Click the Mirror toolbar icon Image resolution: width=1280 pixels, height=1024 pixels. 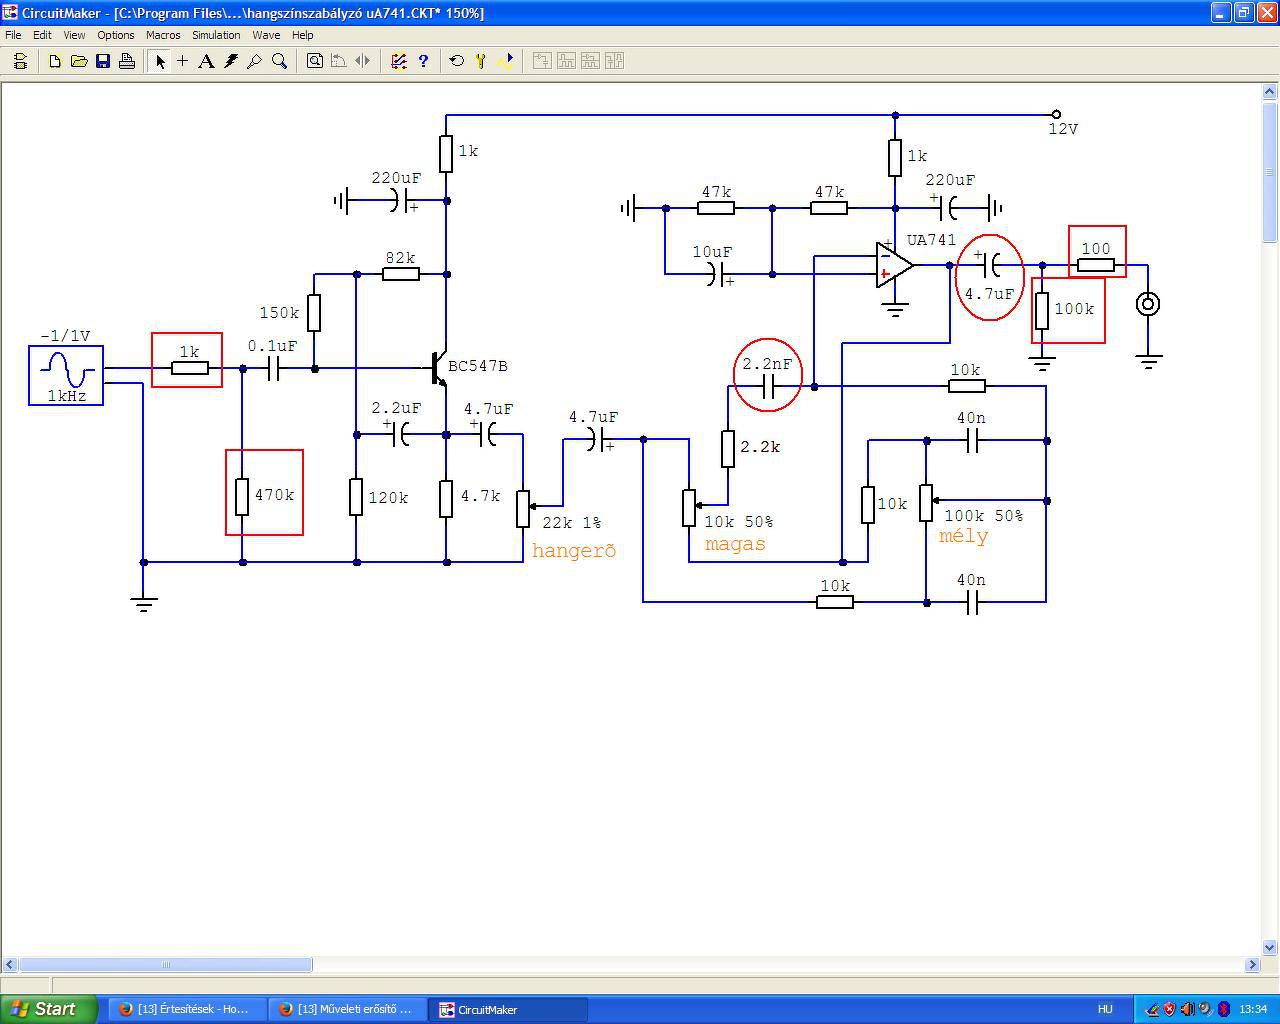[x=363, y=61]
